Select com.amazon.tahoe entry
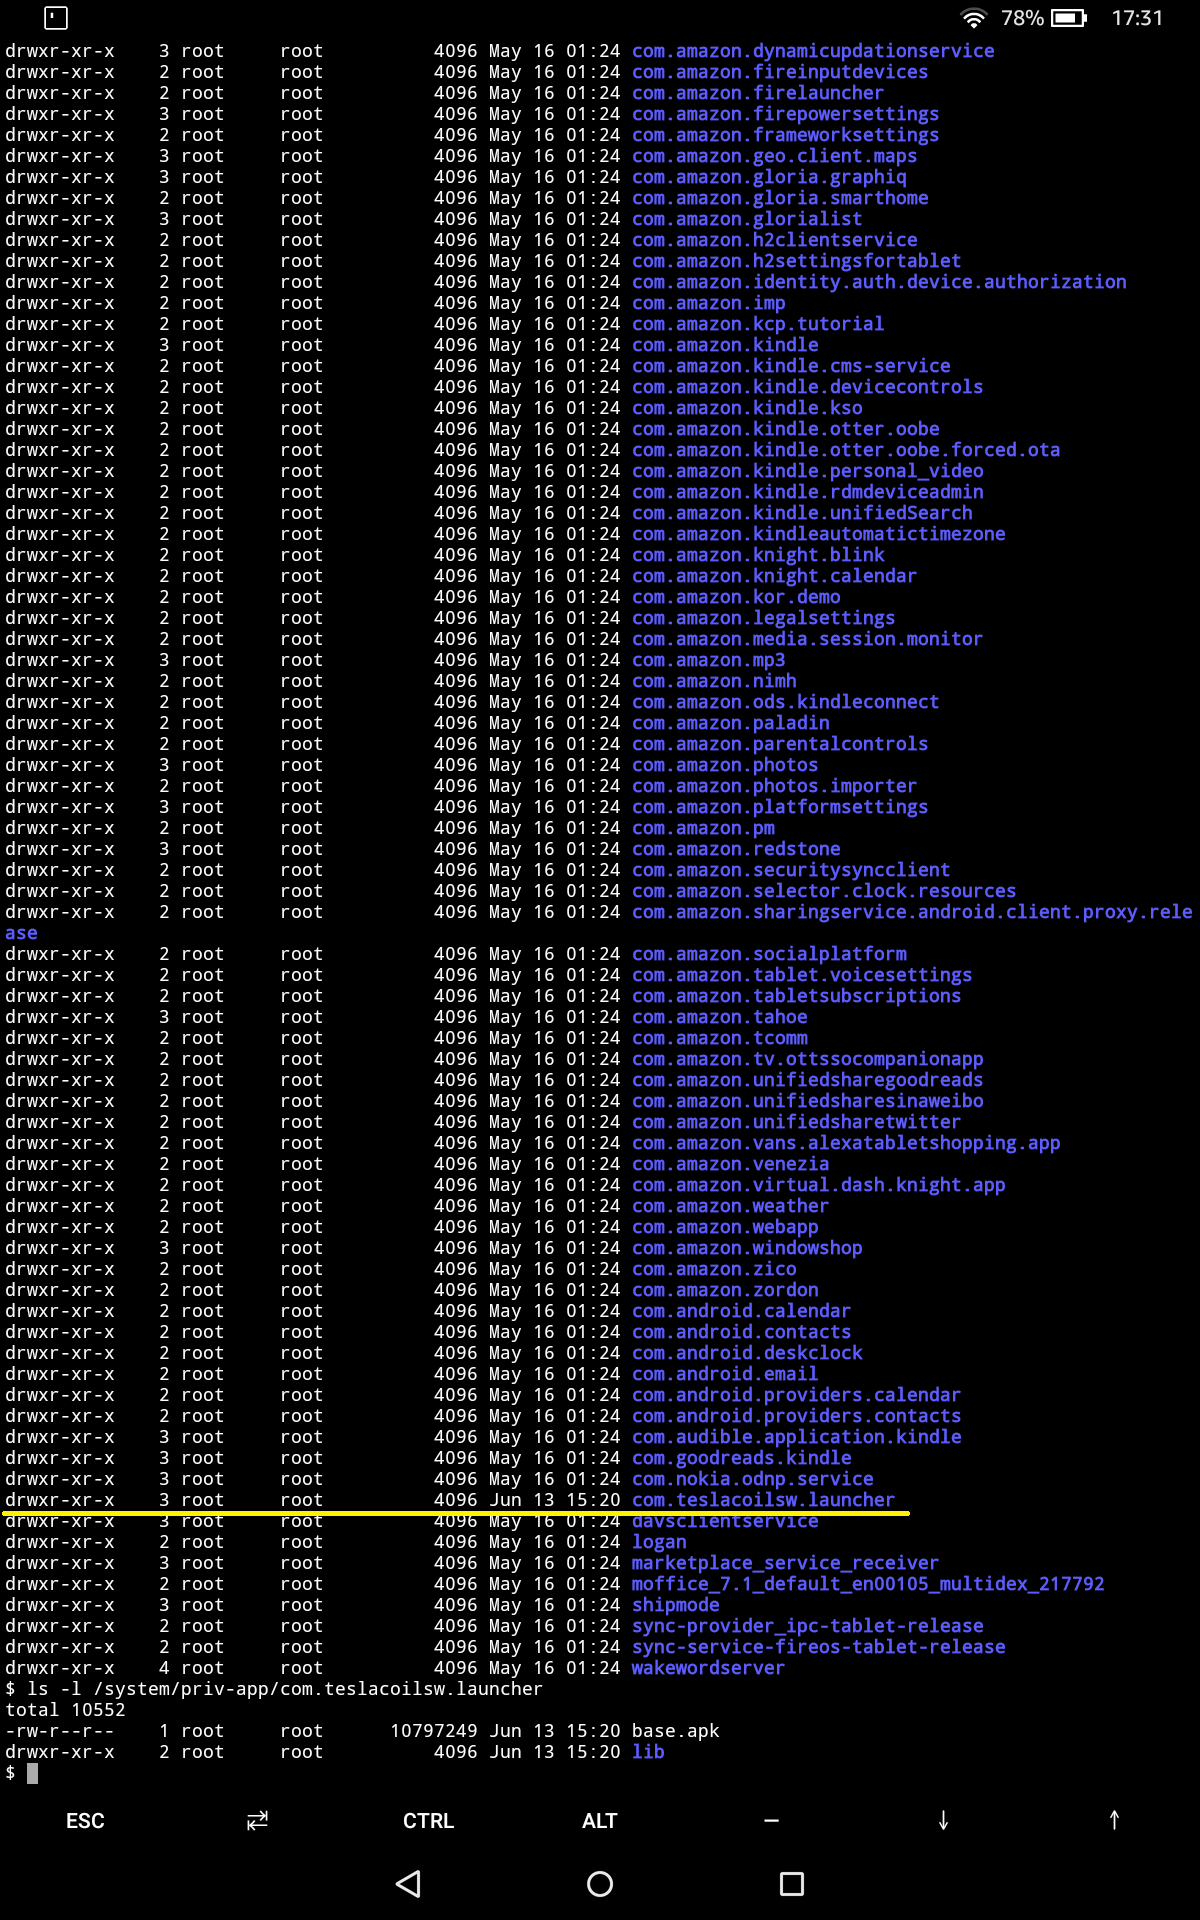 tap(719, 1017)
